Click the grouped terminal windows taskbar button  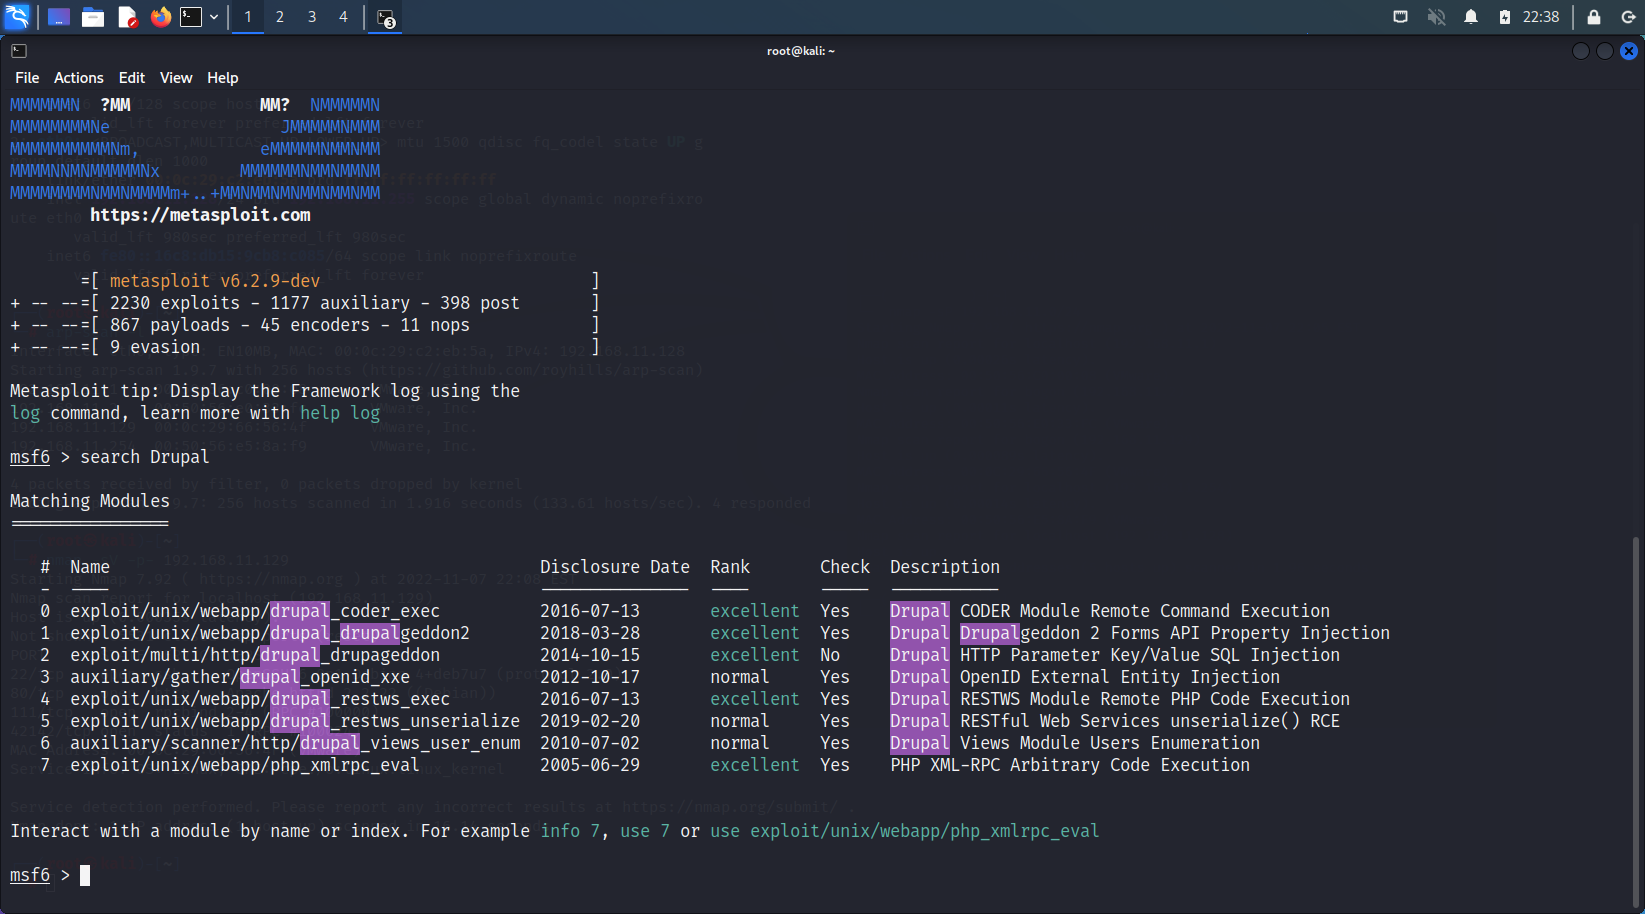coord(386,18)
